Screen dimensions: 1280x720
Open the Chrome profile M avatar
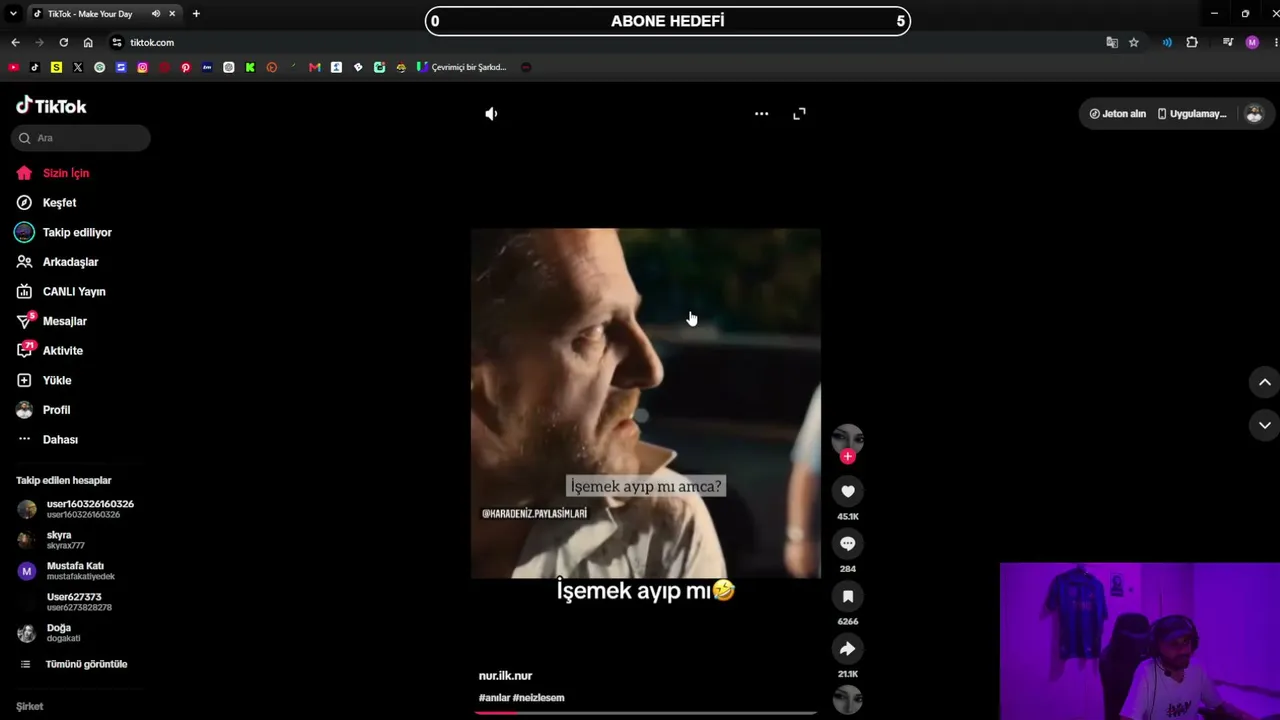(x=1252, y=42)
